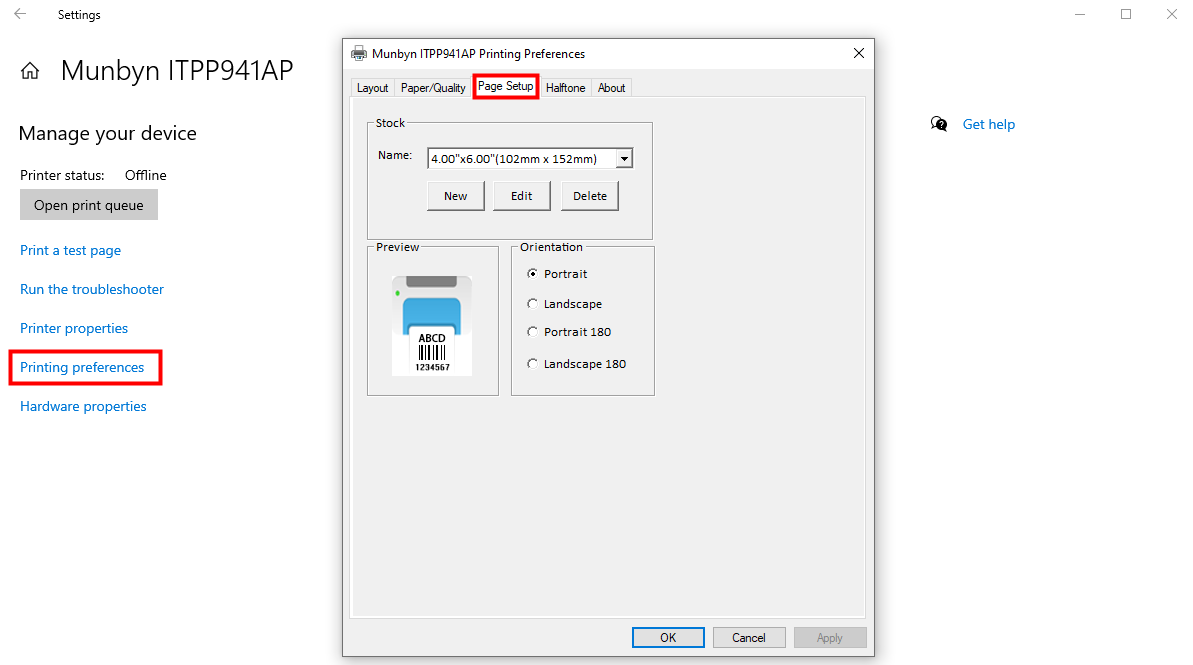Close the Printing Preferences dialog
This screenshot has height=665, width=1193.
tap(859, 53)
